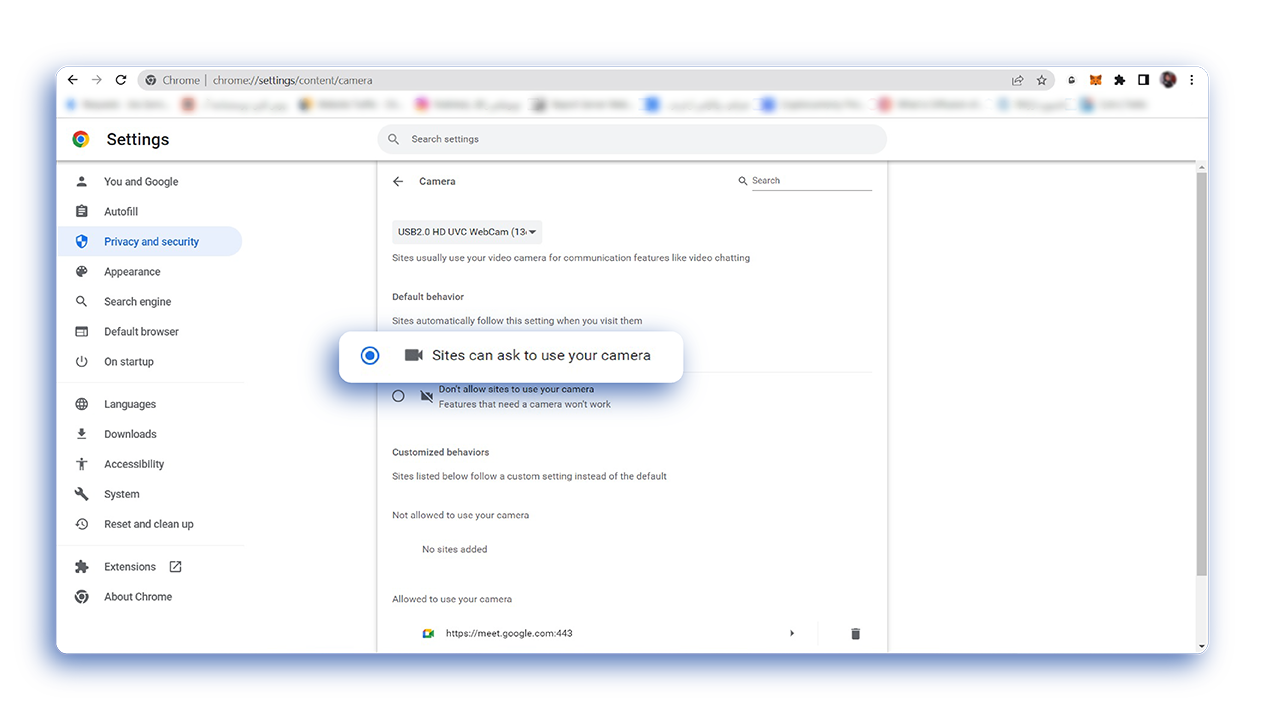This screenshot has width=1280, height=720.
Task: Open the Extensions puzzle icon in toolbar
Action: coord(1119,80)
